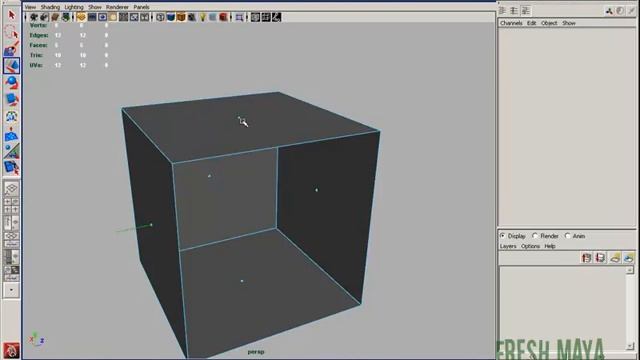The height and width of the screenshot is (360, 640).
Task: Toggle X-Ray display icon
Action: [256, 17]
